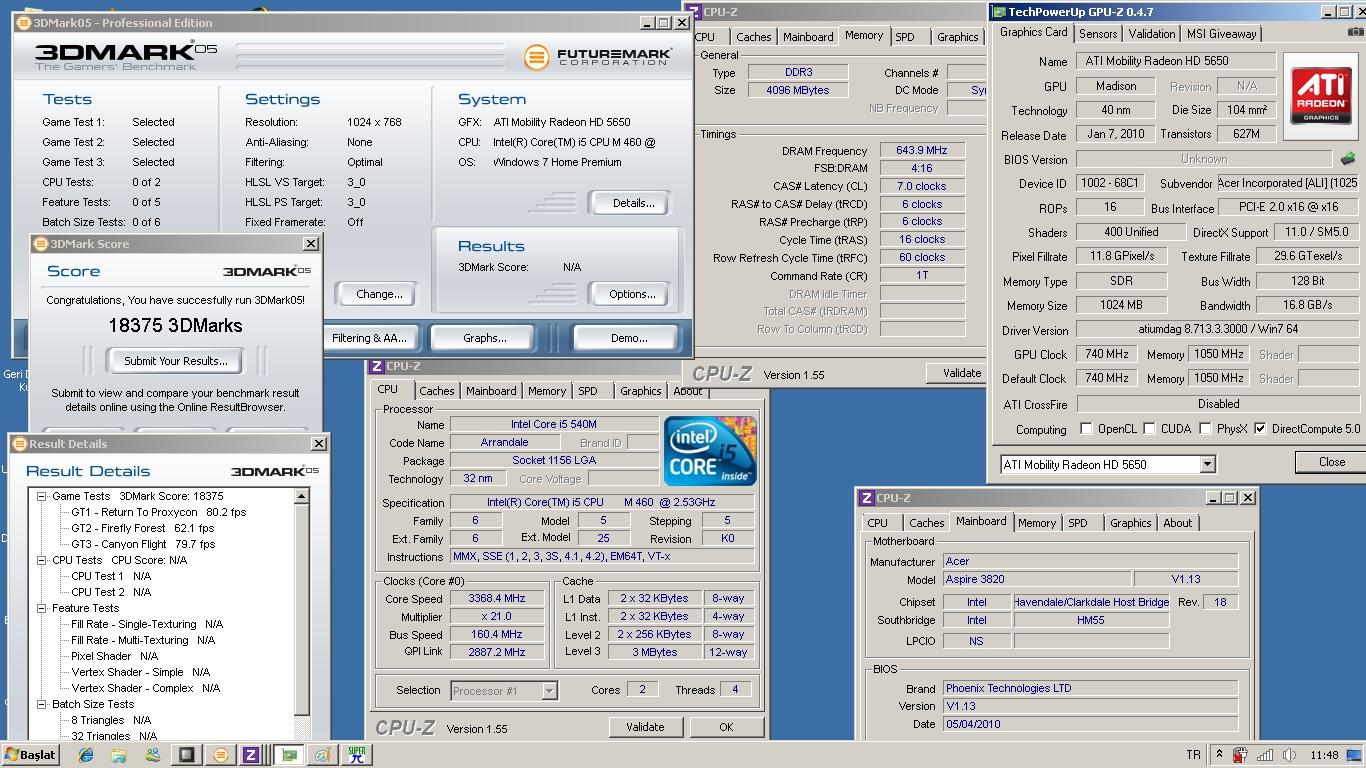Open Caches tab in CPU-Z CPU window

tap(437, 391)
